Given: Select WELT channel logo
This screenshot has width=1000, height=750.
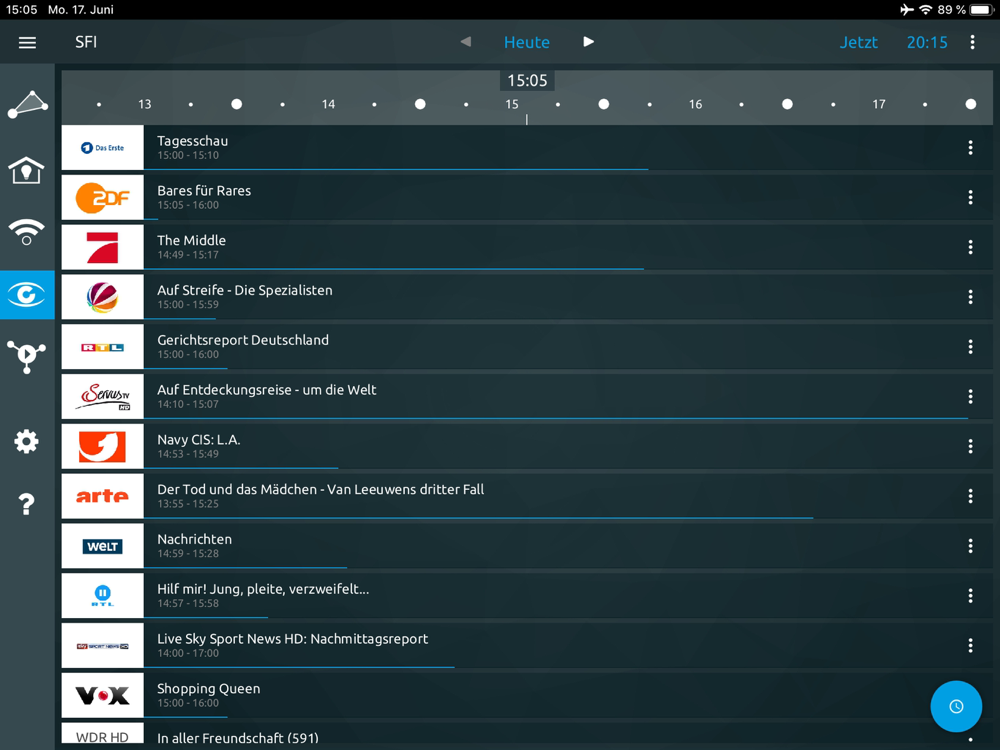Looking at the screenshot, I should tap(103, 545).
